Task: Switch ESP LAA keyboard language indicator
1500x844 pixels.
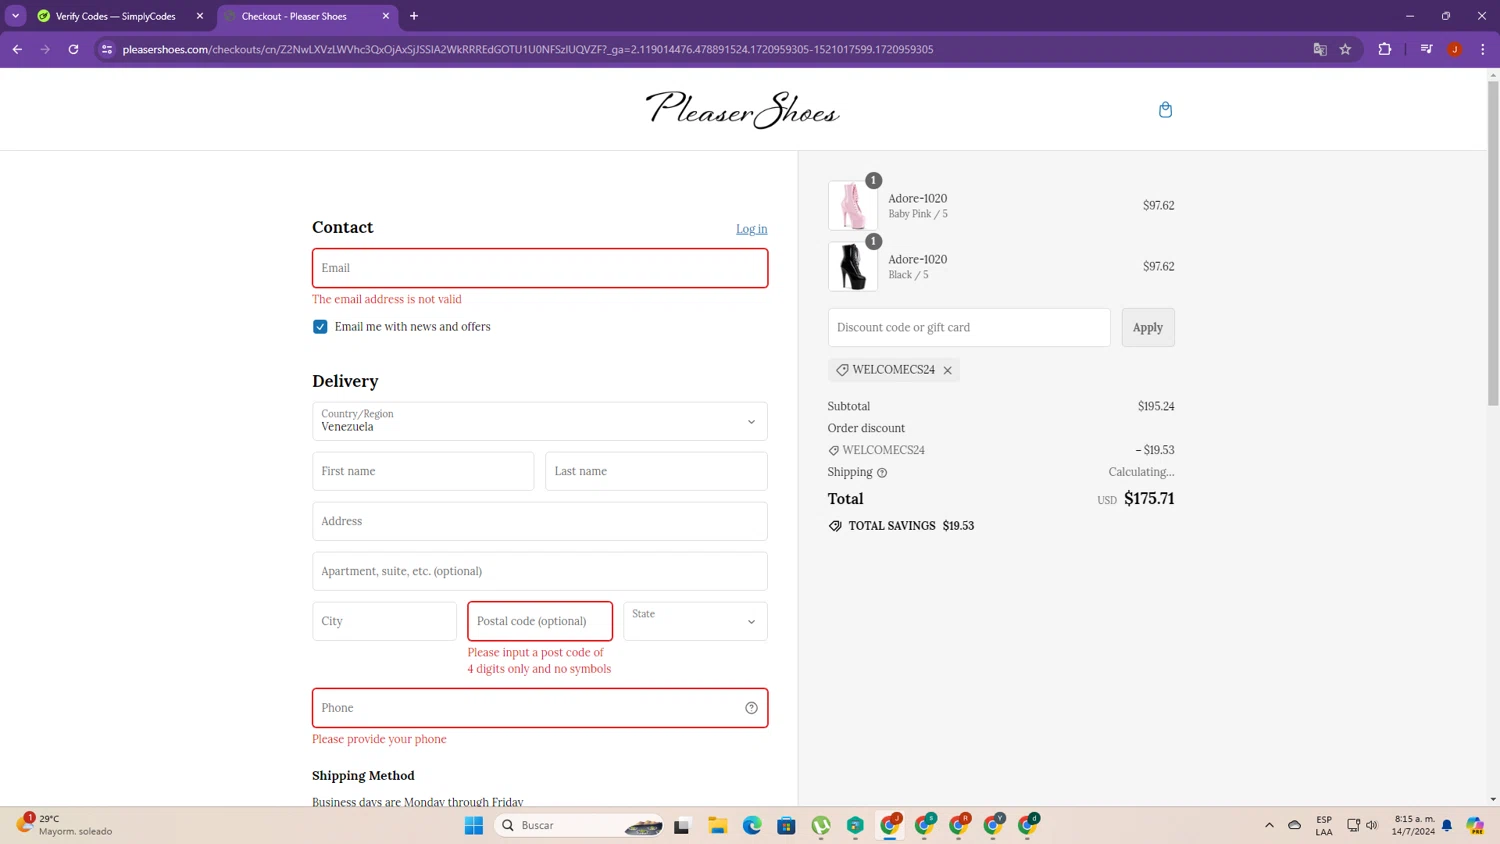Action: click(x=1324, y=825)
